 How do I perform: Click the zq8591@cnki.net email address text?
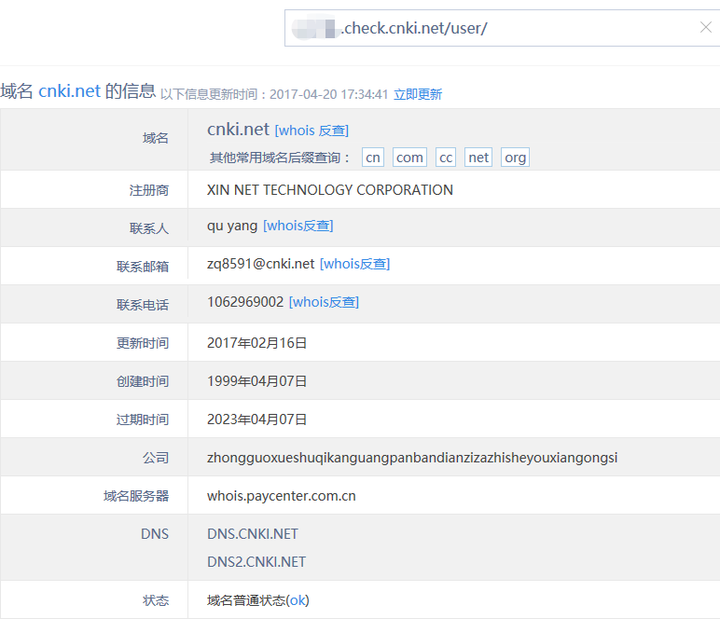coord(261,264)
